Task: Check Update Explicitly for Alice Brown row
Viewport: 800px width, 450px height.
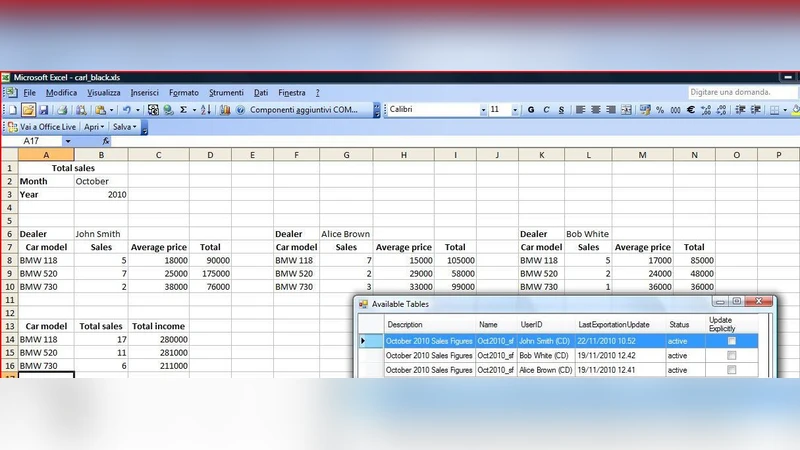Action: (731, 370)
